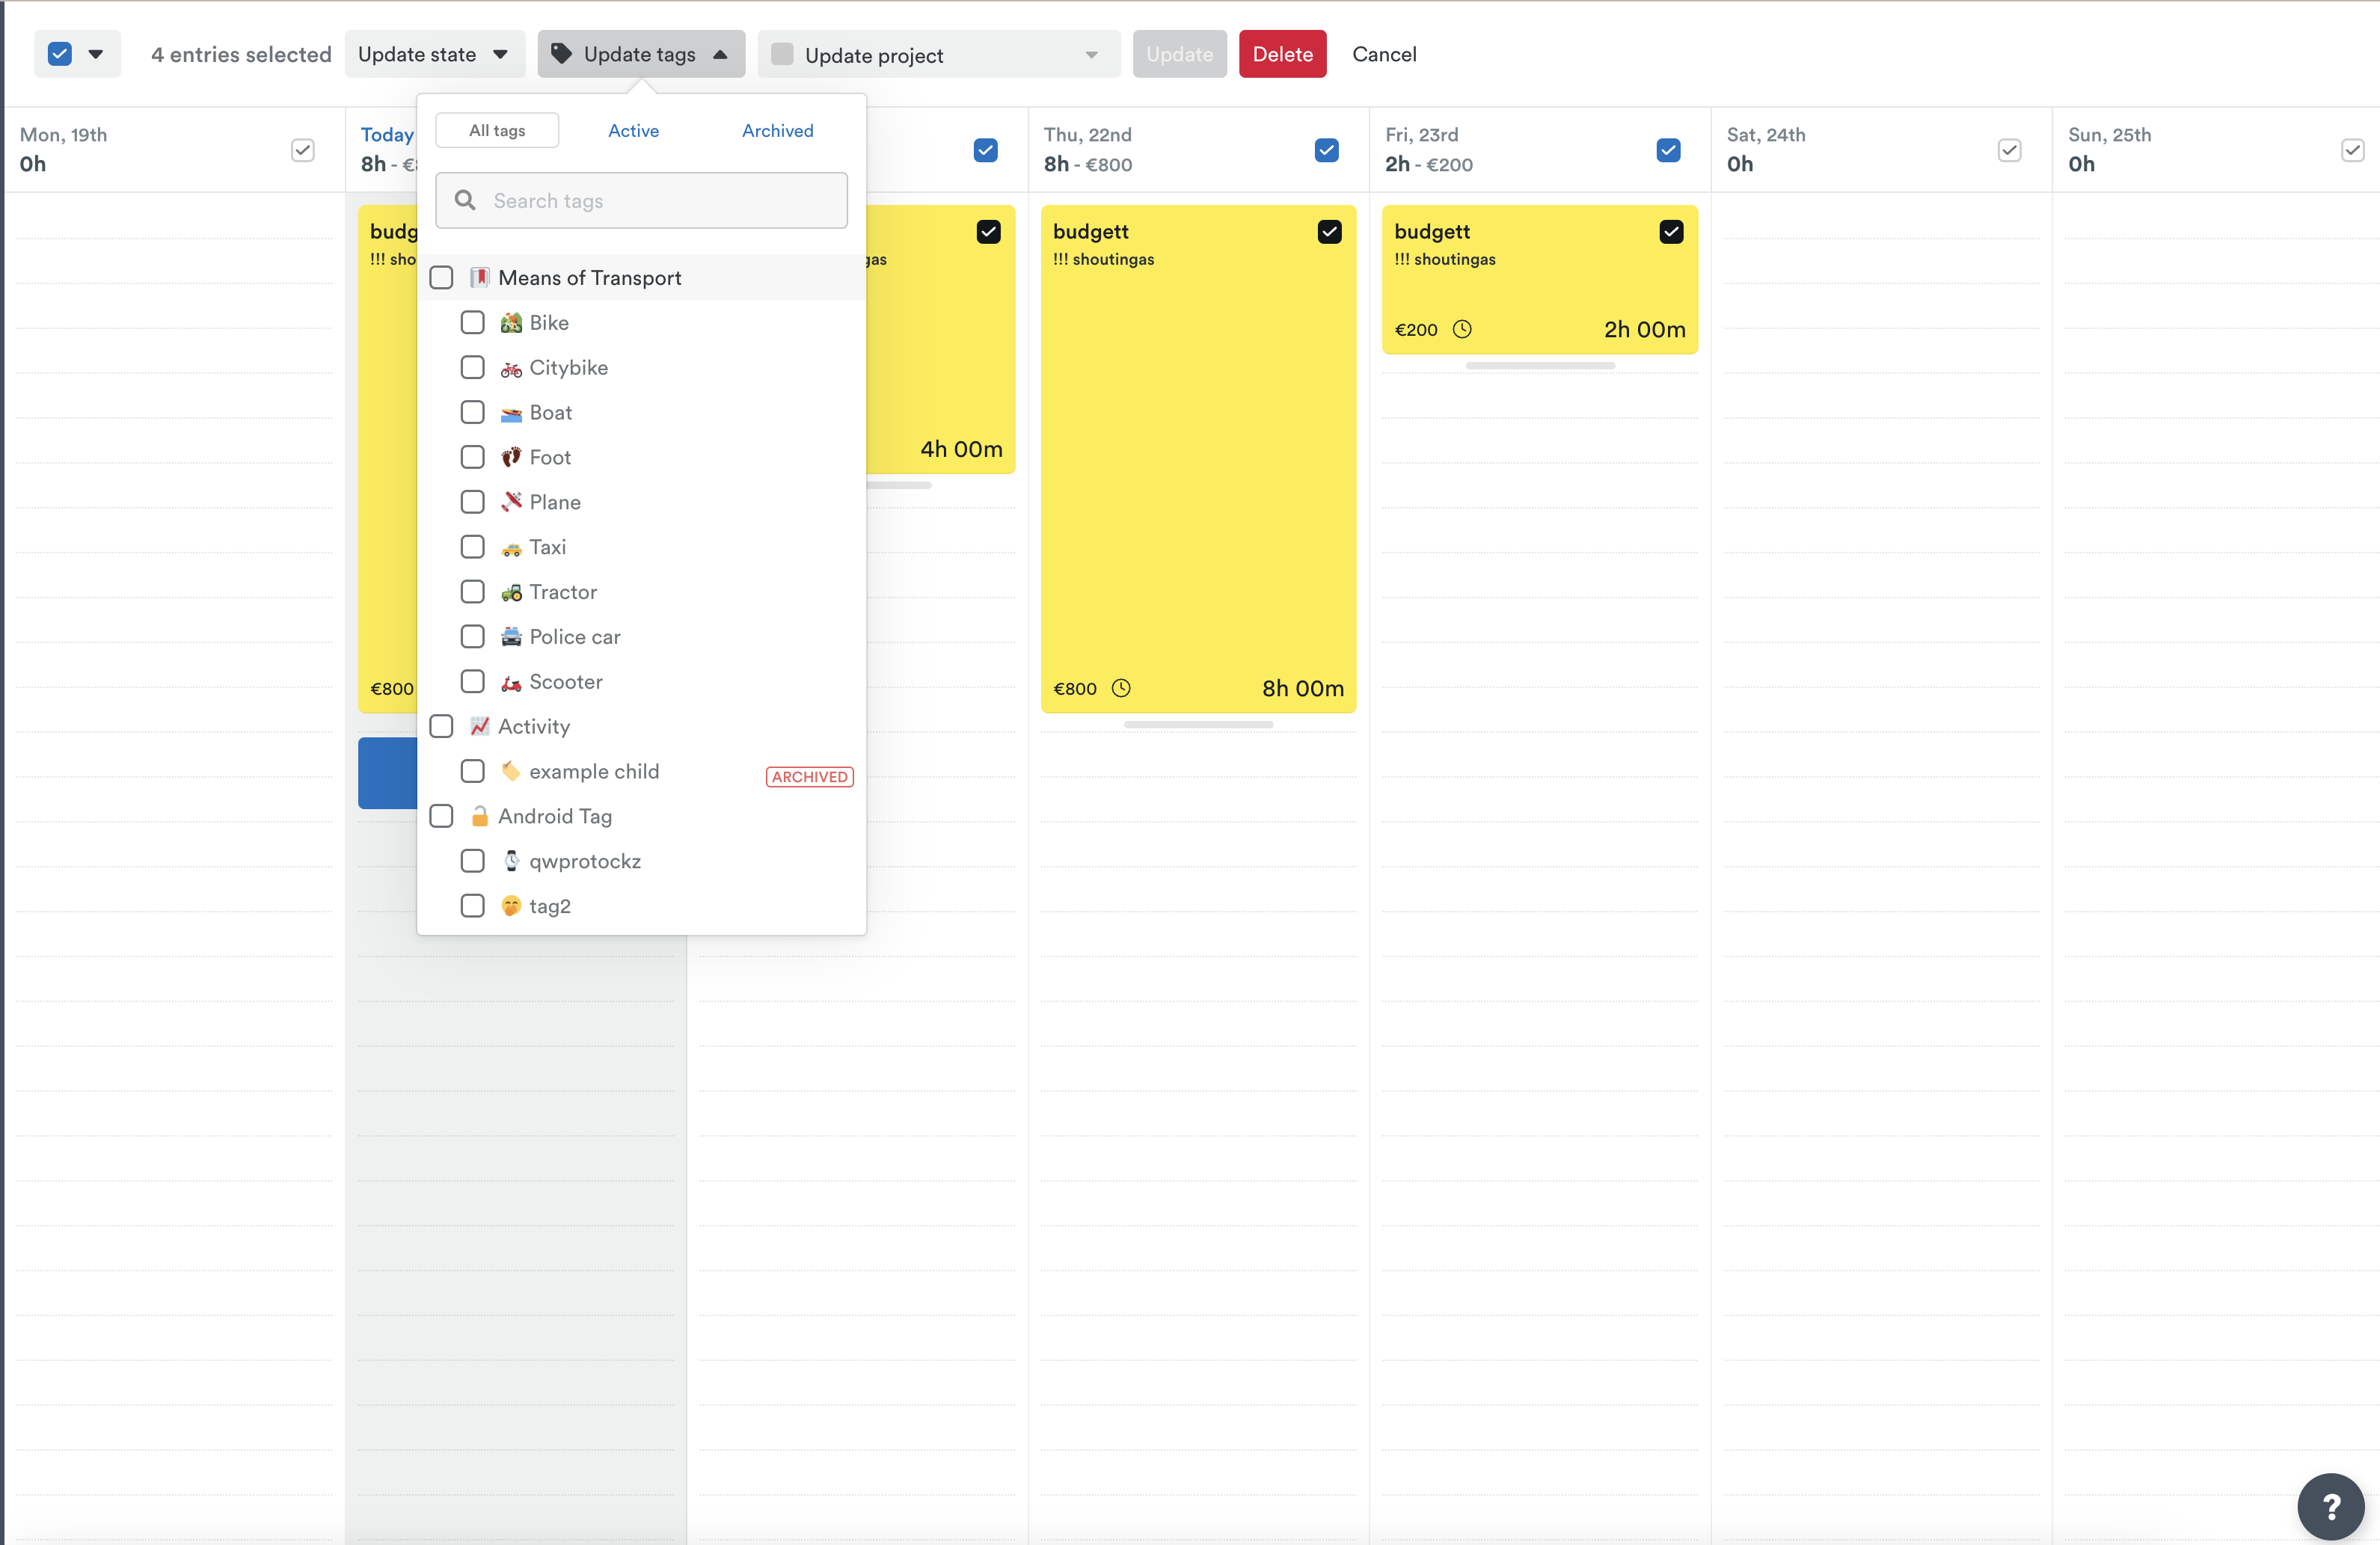Switch to the Archived tags tab
This screenshot has width=2380, height=1545.
pos(777,130)
